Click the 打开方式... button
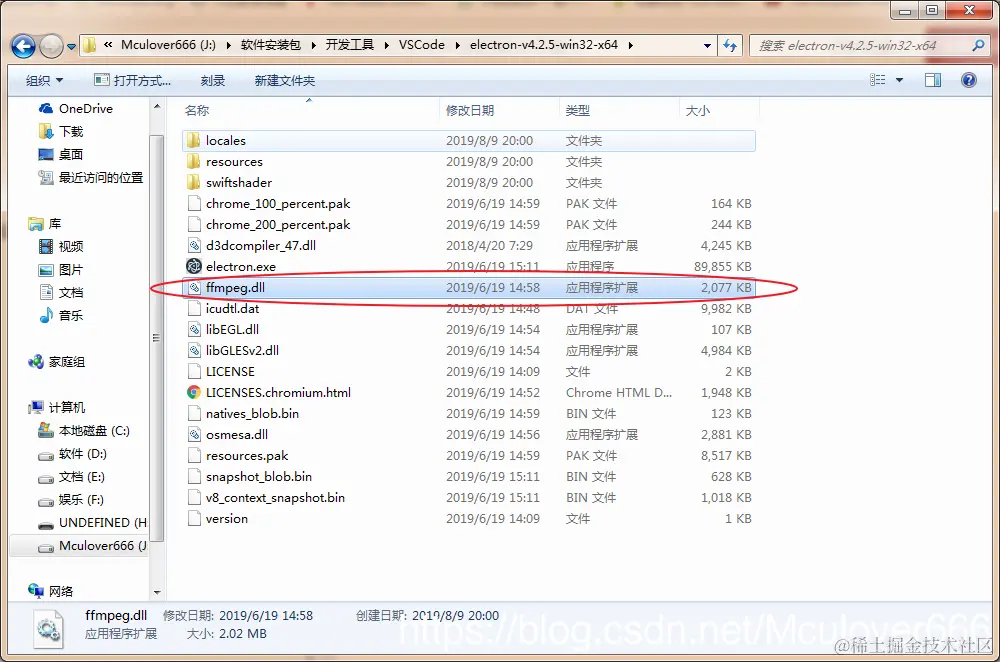This screenshot has width=1000, height=662. [133, 80]
